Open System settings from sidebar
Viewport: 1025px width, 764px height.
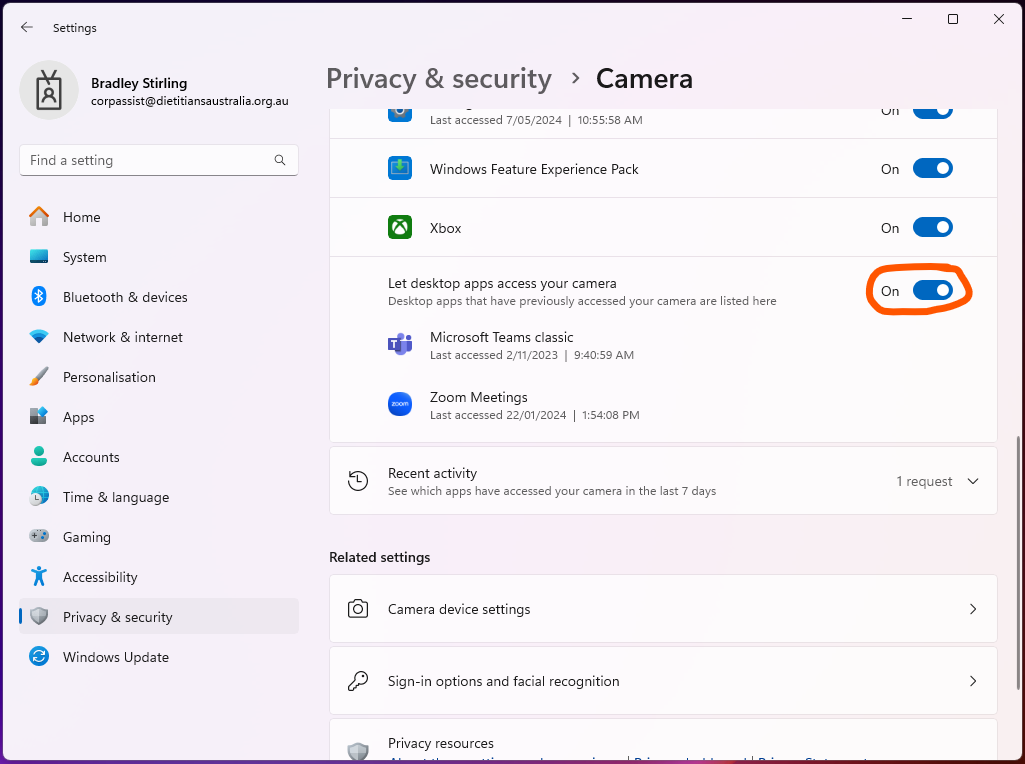38,257
